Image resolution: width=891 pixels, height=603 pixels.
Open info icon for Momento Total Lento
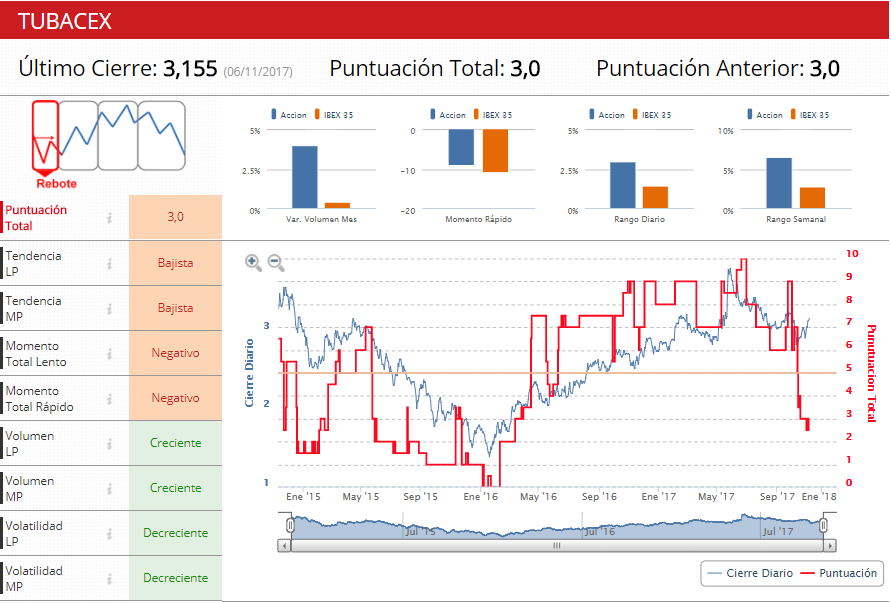(109, 354)
